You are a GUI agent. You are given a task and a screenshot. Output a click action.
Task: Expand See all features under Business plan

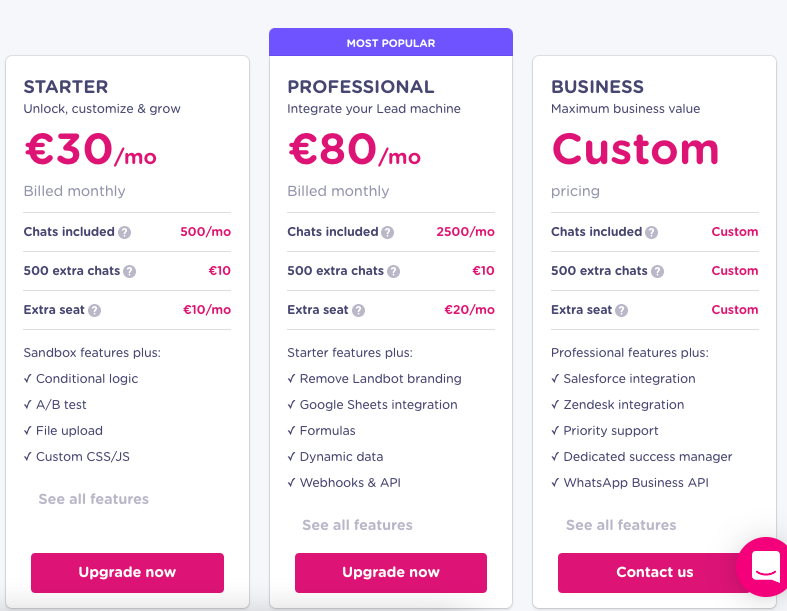621,525
